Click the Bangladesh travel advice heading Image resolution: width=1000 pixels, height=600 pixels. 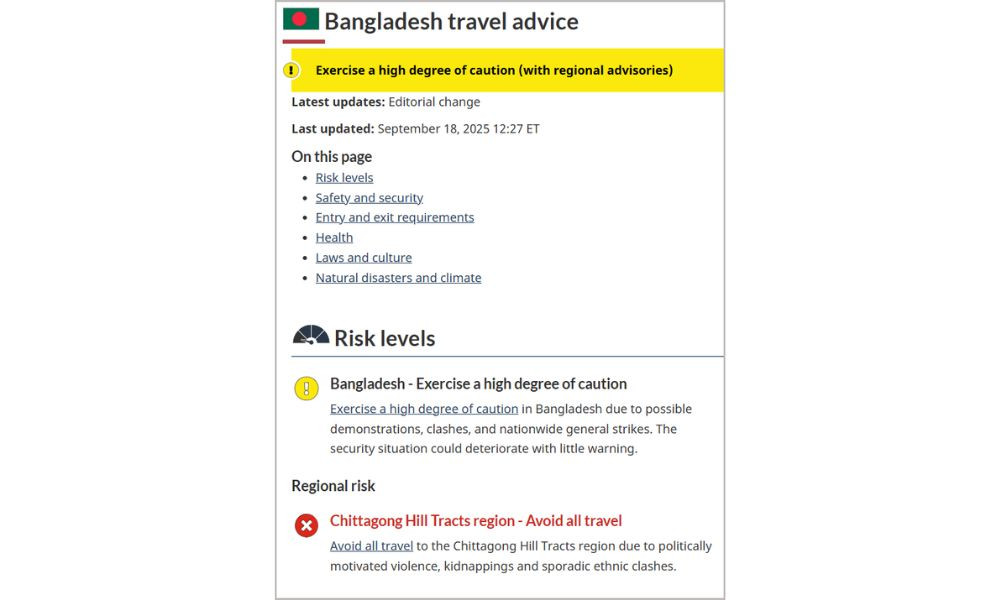pos(450,20)
